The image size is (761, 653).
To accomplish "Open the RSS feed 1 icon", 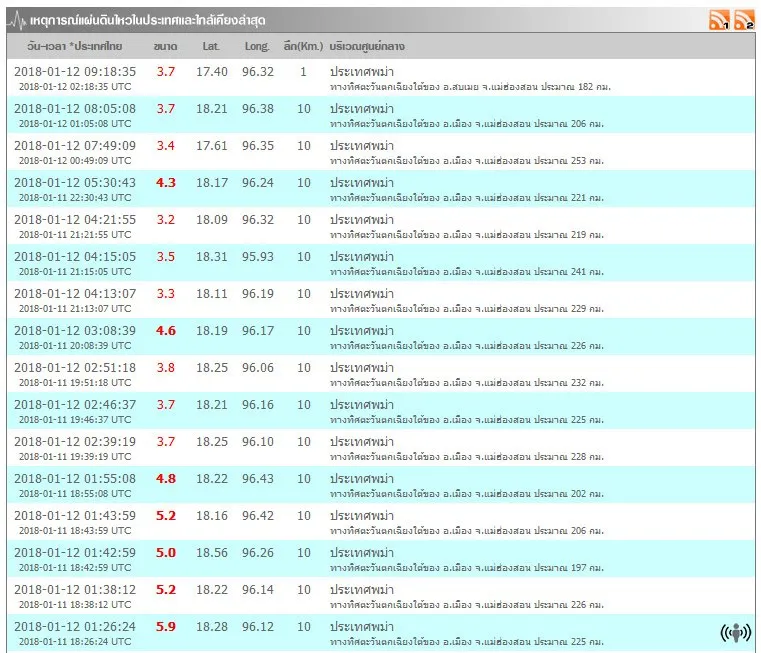I will click(x=719, y=20).
